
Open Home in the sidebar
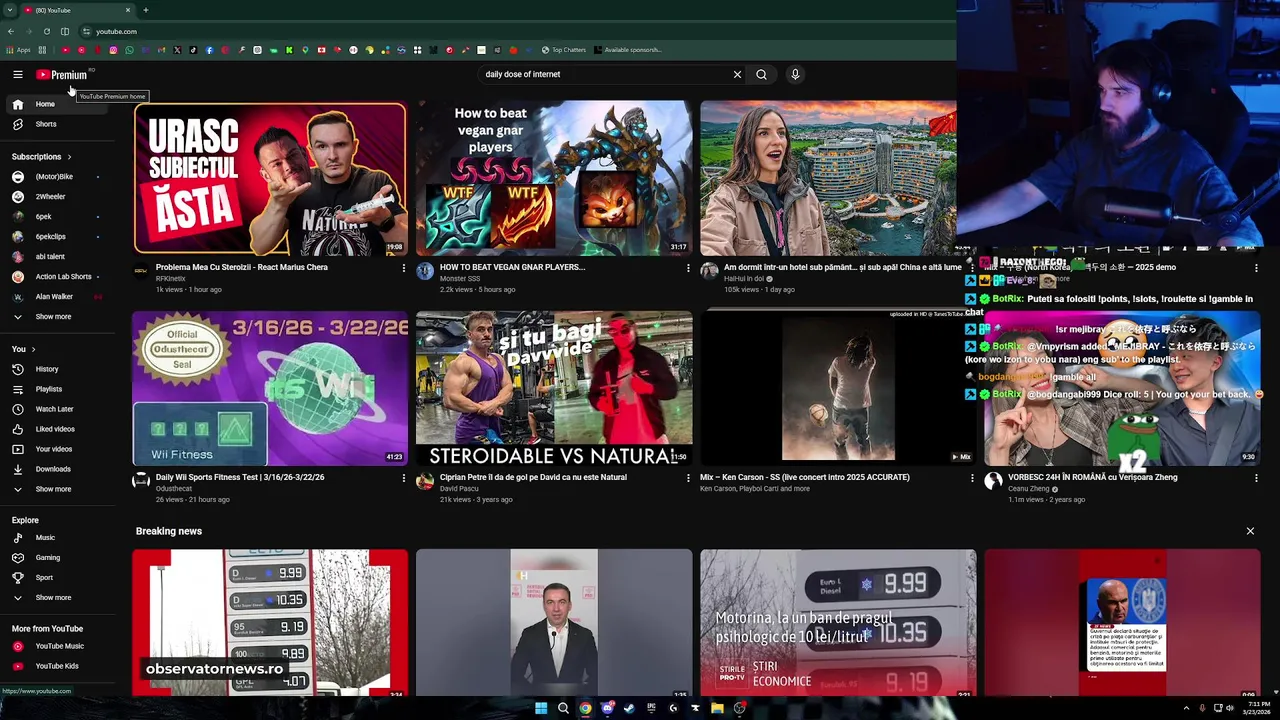tap(59, 104)
